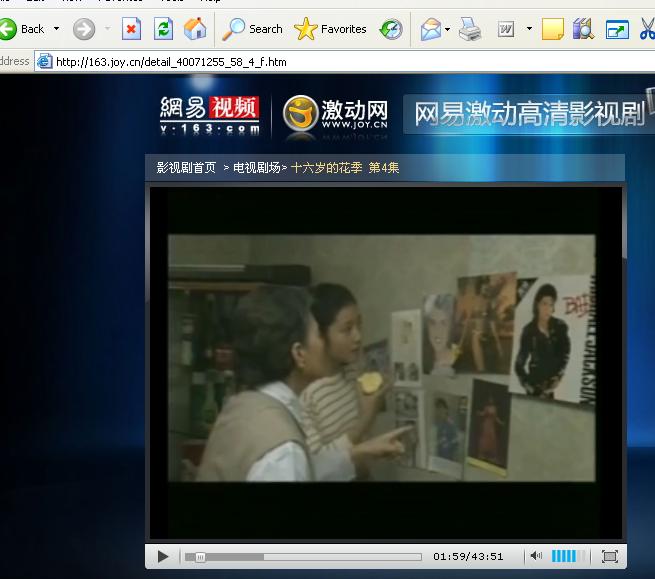
Task: Click the video frame to toggle playback
Action: tap(386, 363)
